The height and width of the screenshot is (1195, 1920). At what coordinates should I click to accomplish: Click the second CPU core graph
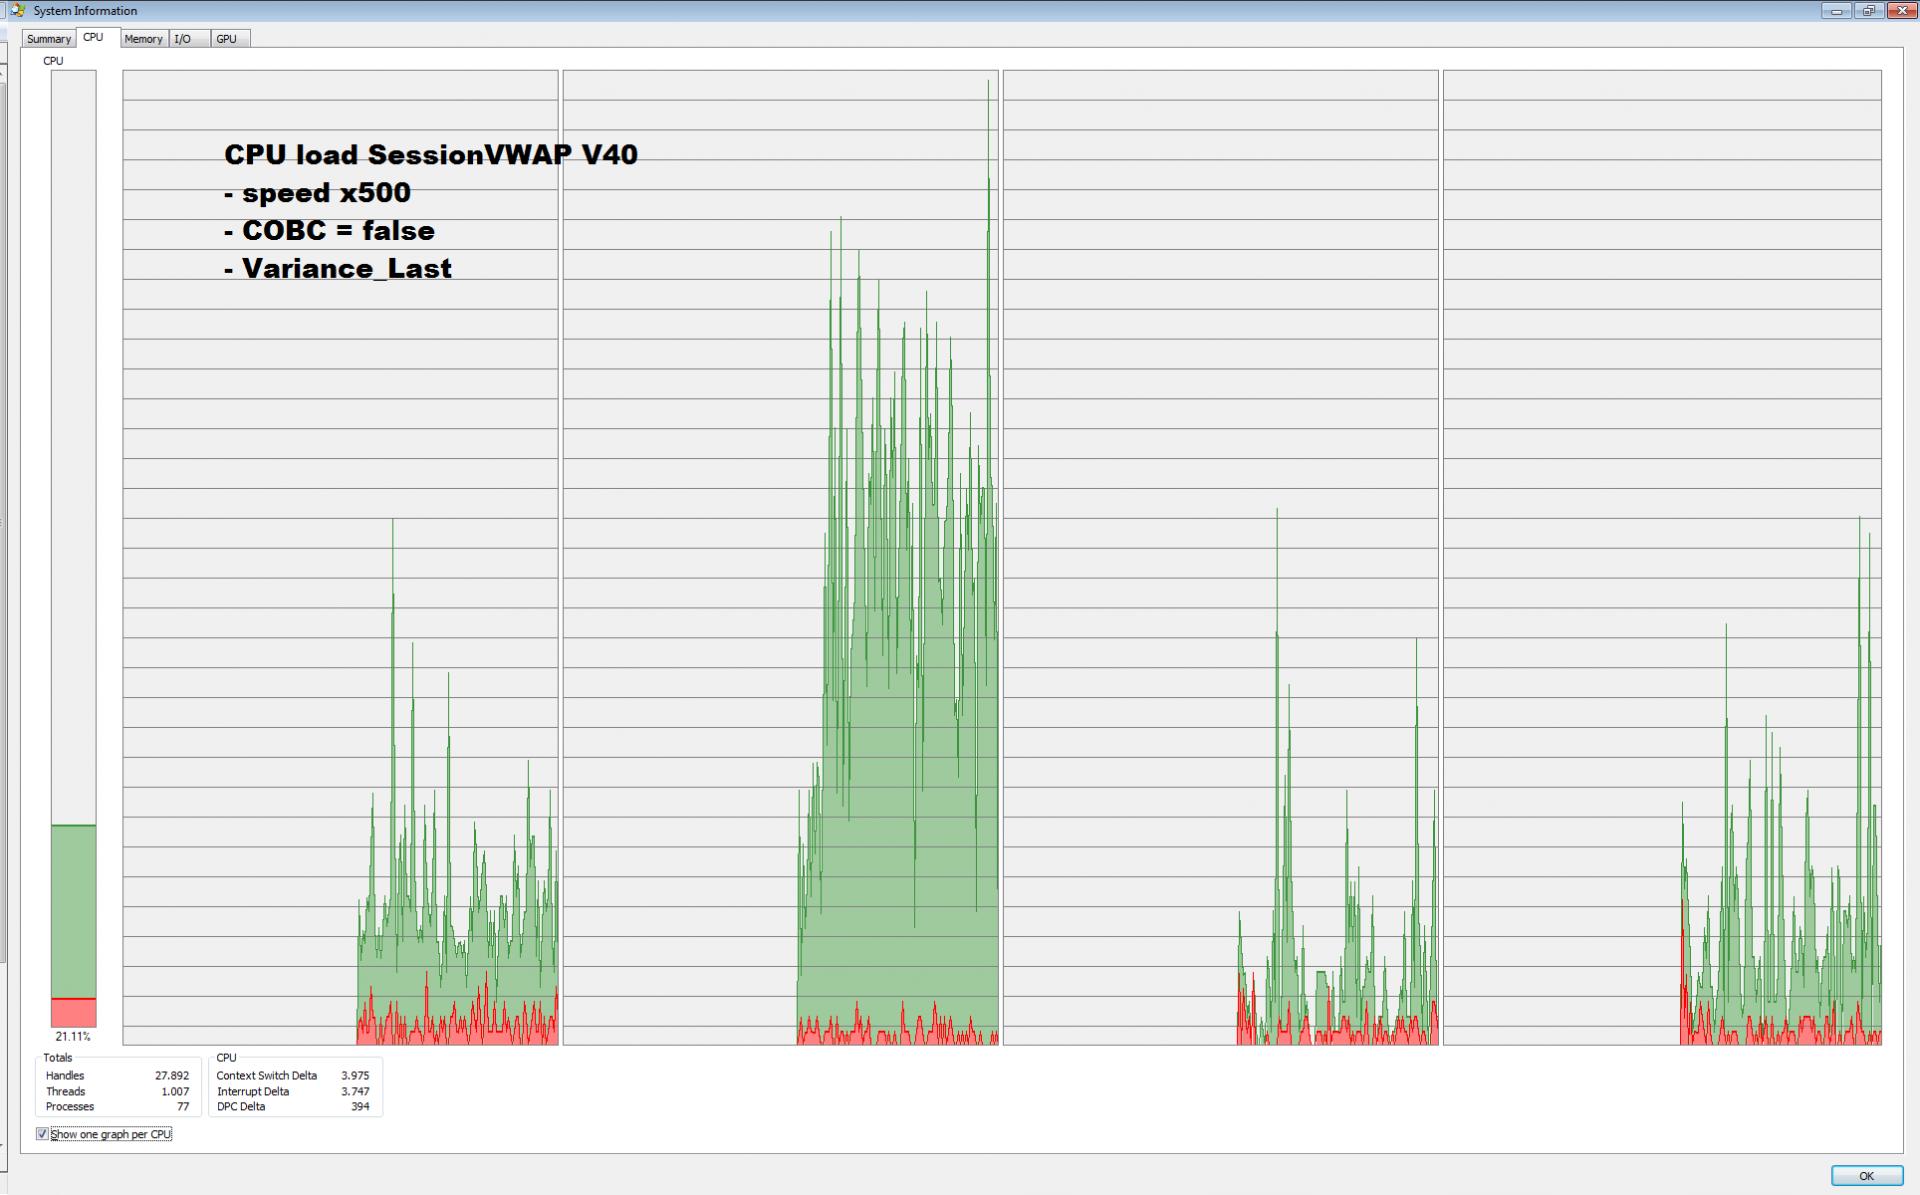[780, 557]
